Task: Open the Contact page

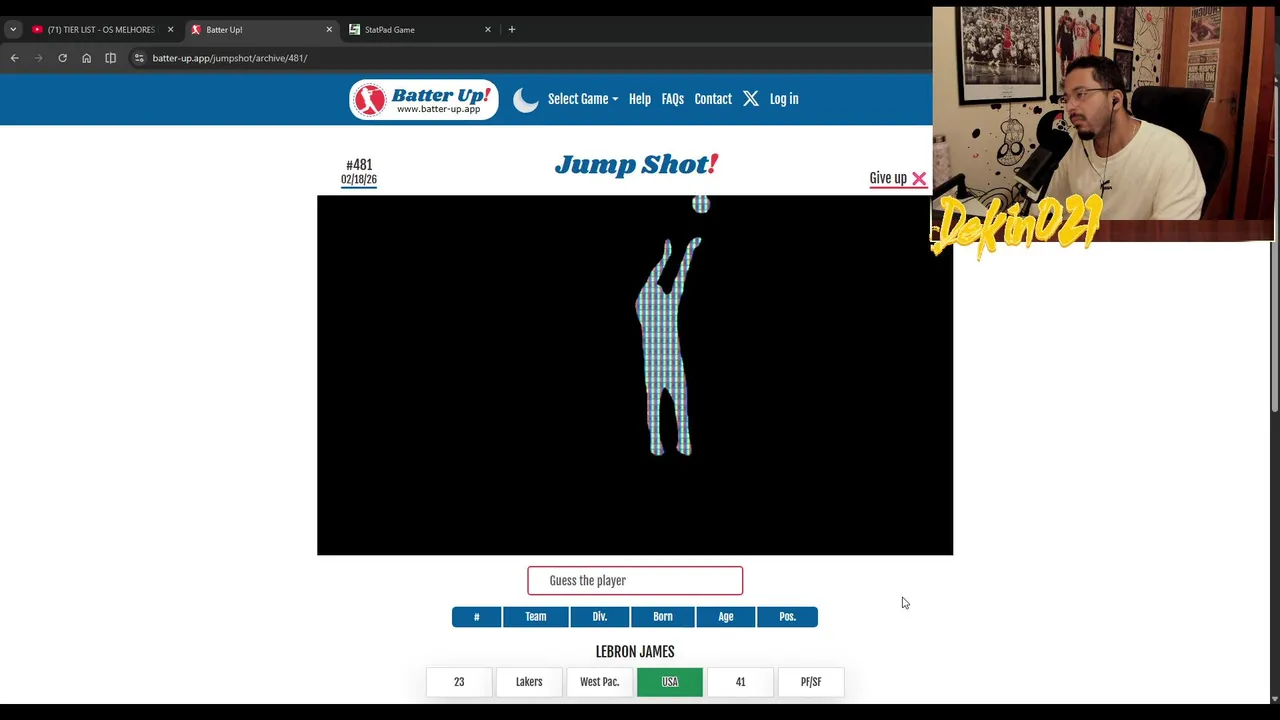Action: [713, 99]
